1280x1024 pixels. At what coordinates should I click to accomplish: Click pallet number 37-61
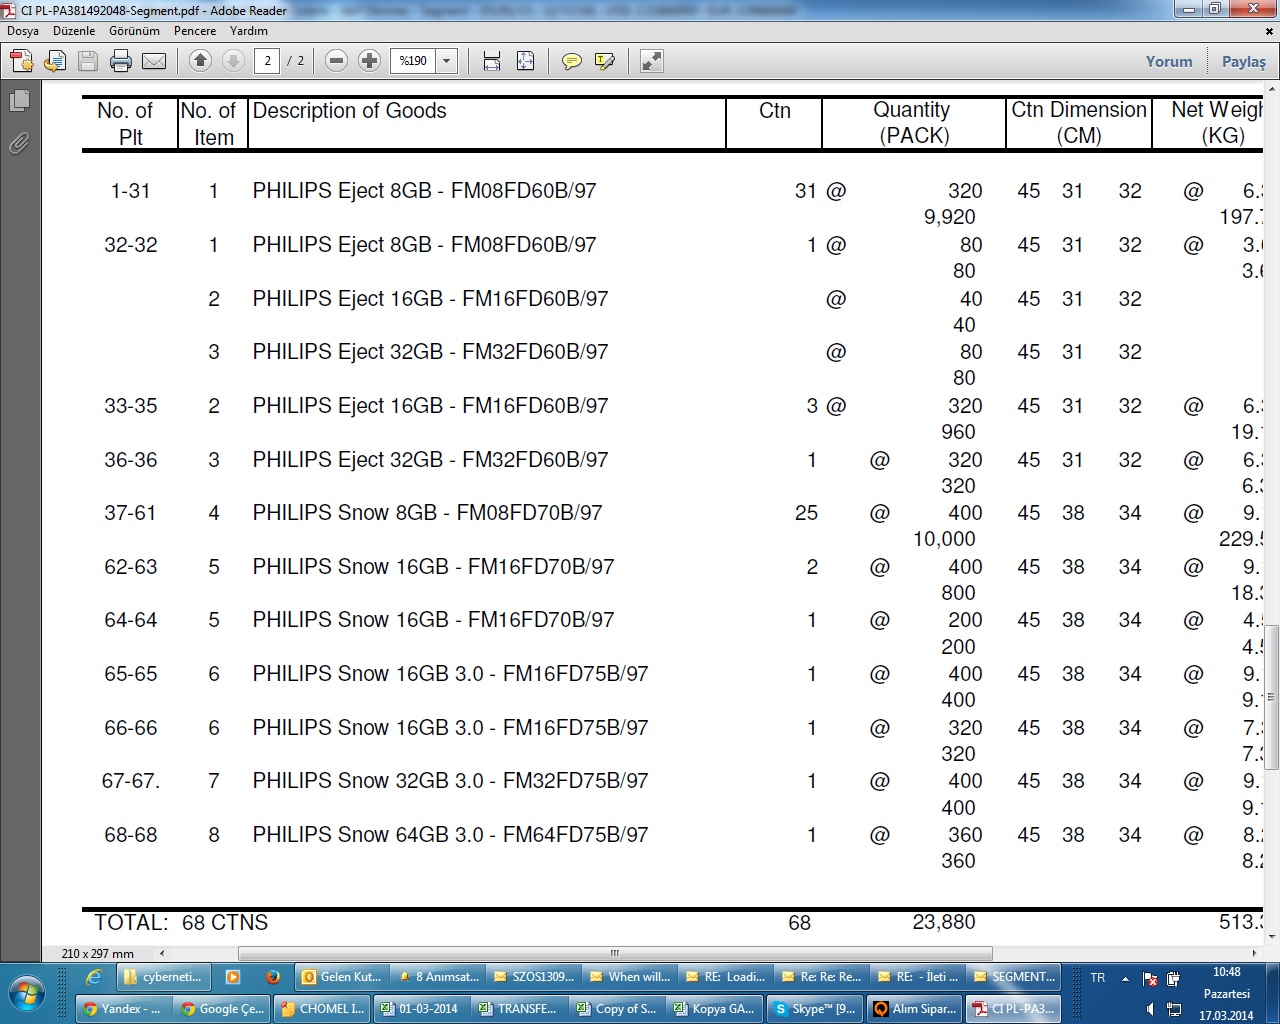[x=130, y=513]
